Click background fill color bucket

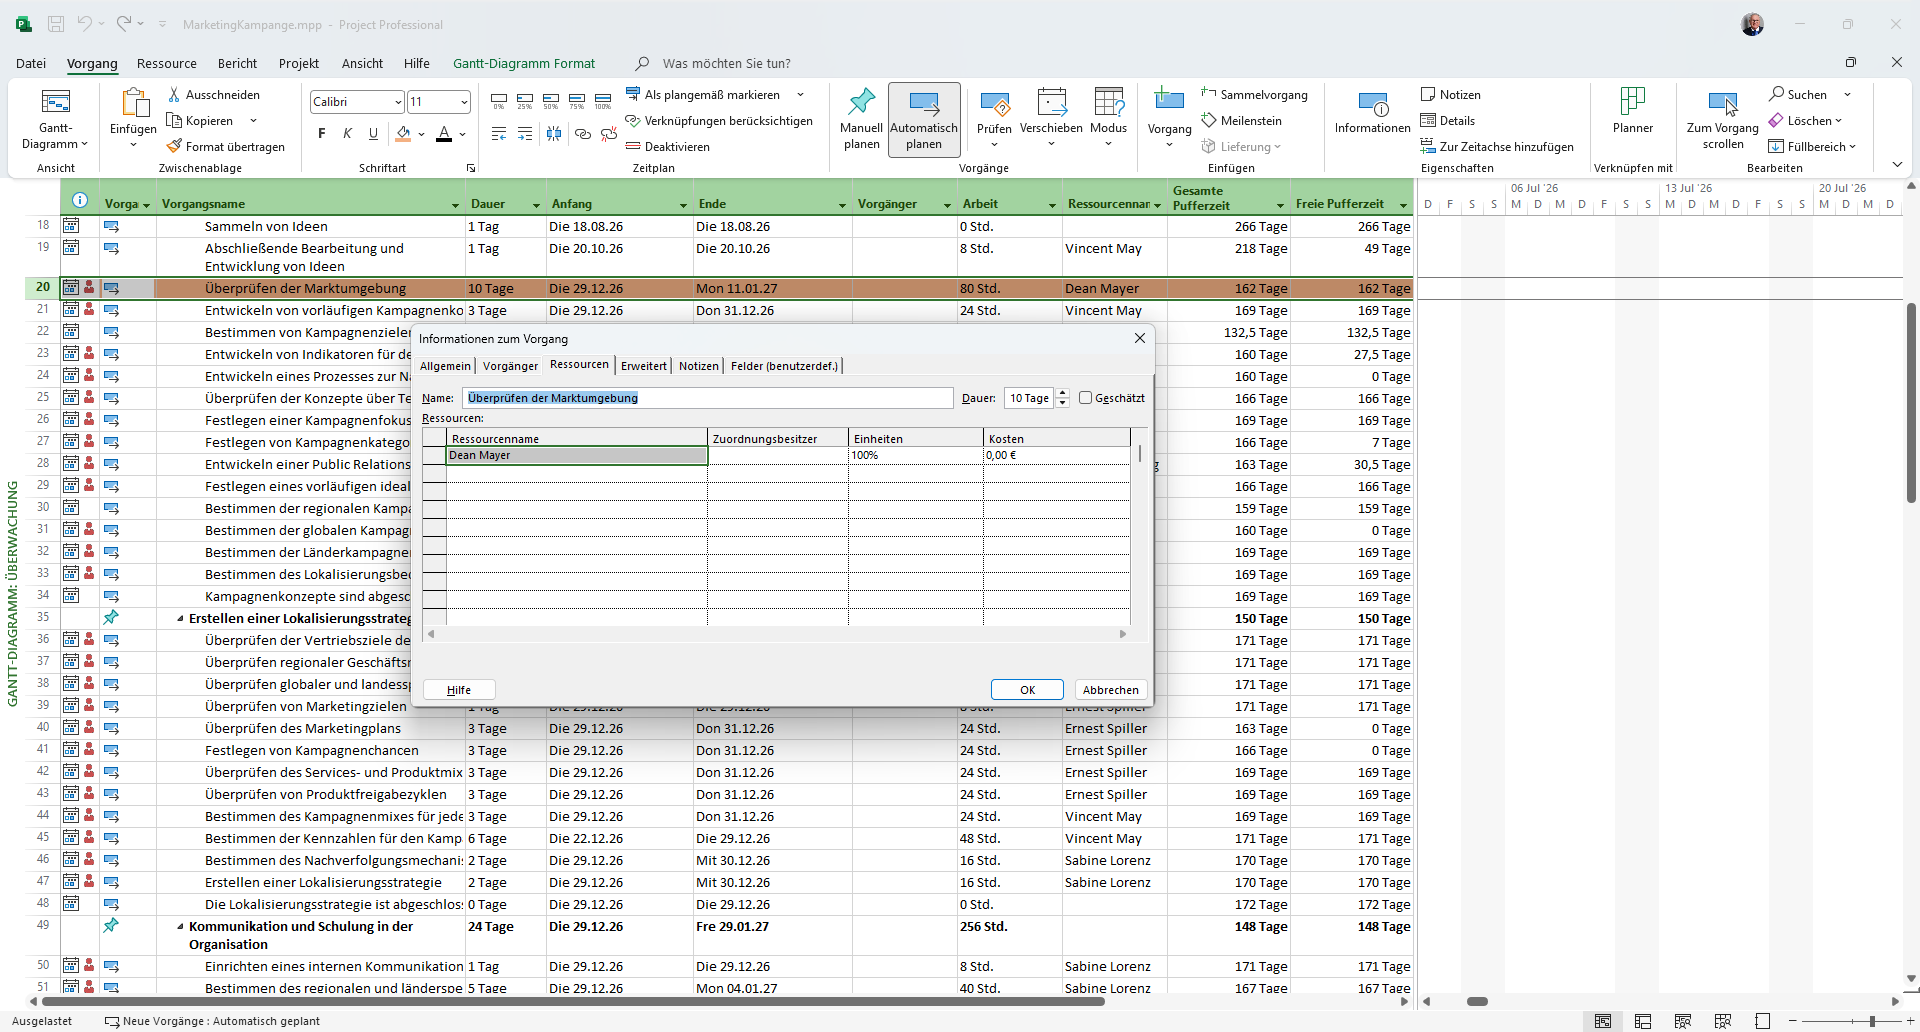coord(403,134)
